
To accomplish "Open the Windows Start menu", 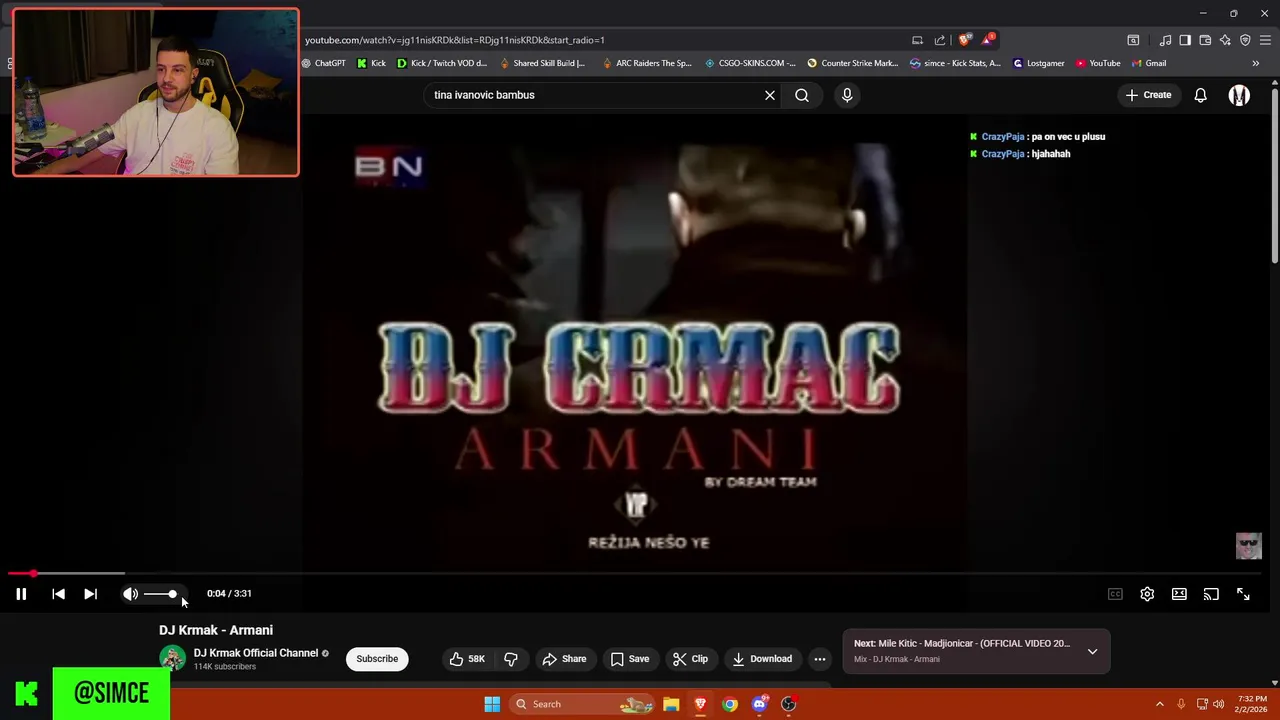I will (492, 704).
